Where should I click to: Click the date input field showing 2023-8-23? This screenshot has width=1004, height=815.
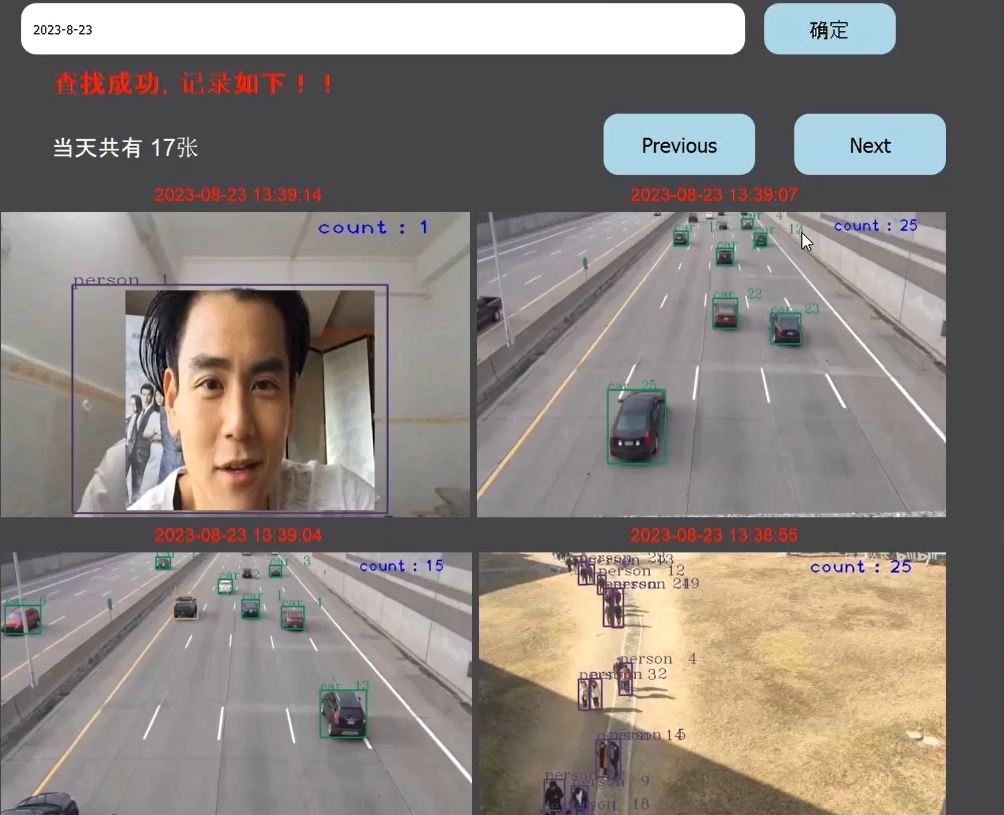(382, 29)
